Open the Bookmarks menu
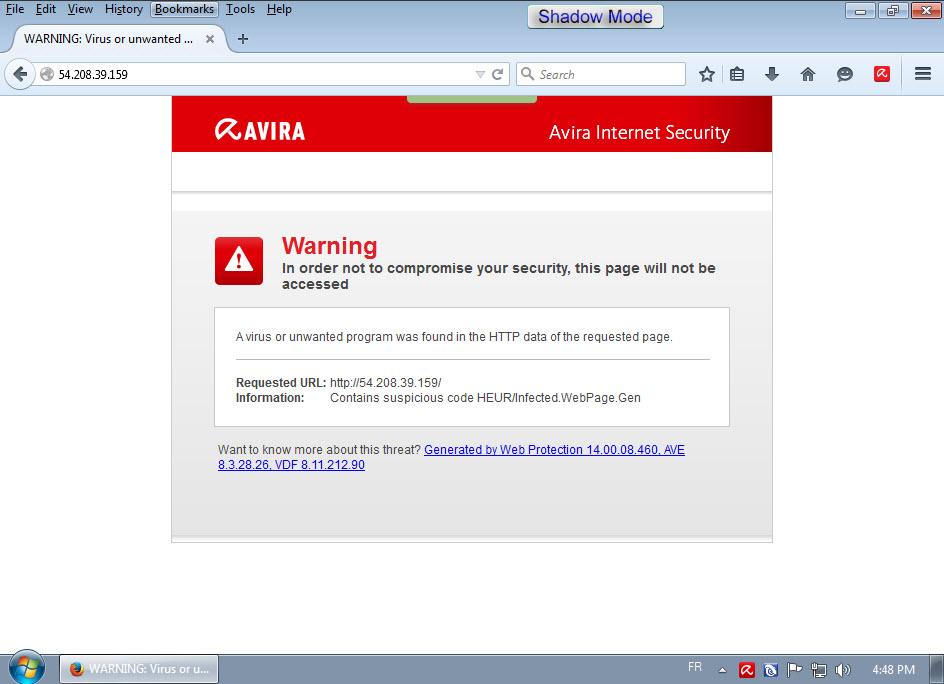The image size is (944, 684). 184,9
